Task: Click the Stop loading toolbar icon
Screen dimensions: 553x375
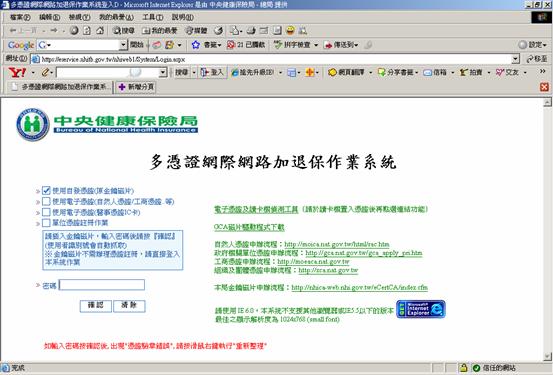Action: point(74,31)
